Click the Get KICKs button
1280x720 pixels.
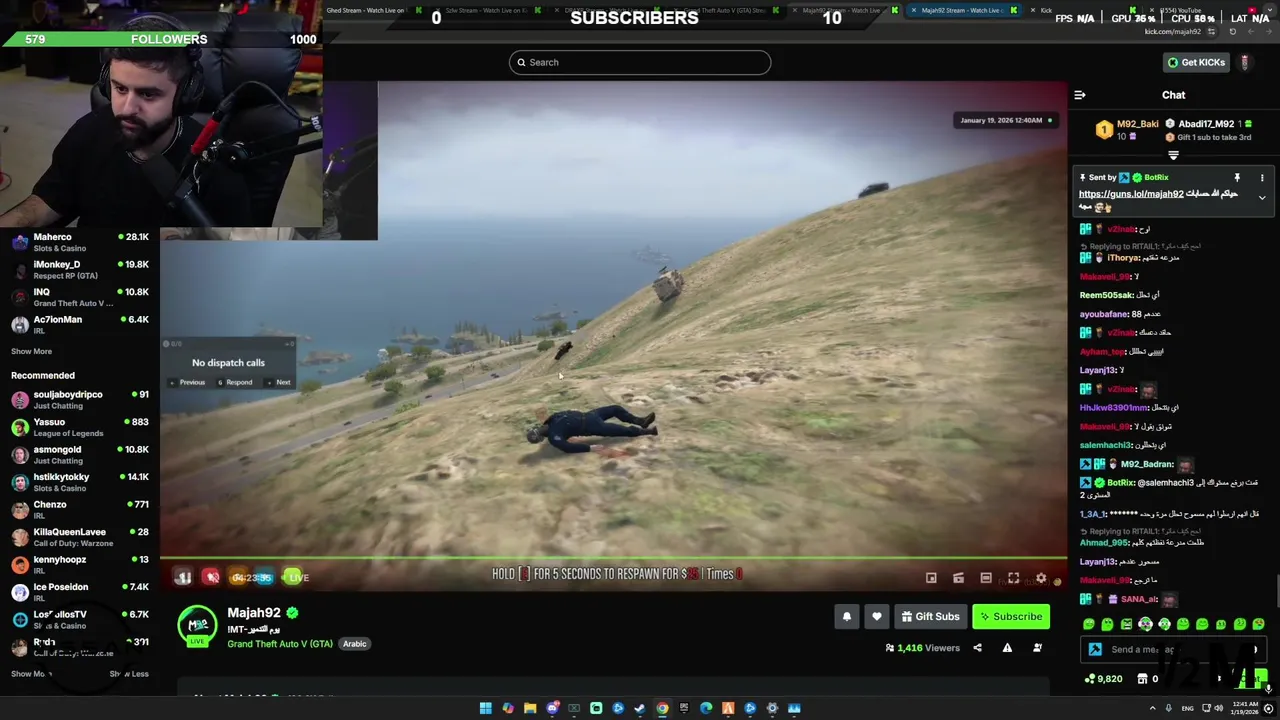1196,62
